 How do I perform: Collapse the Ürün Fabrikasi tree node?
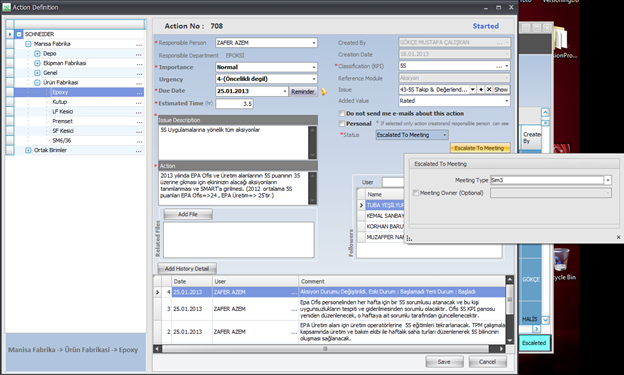(37, 83)
